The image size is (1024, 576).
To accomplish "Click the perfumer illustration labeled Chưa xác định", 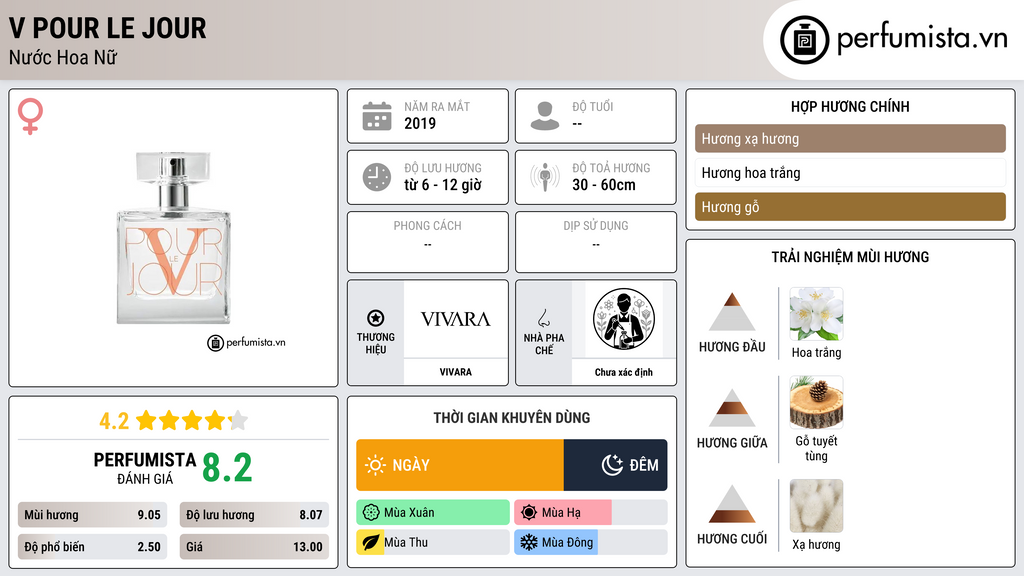I will 624,319.
